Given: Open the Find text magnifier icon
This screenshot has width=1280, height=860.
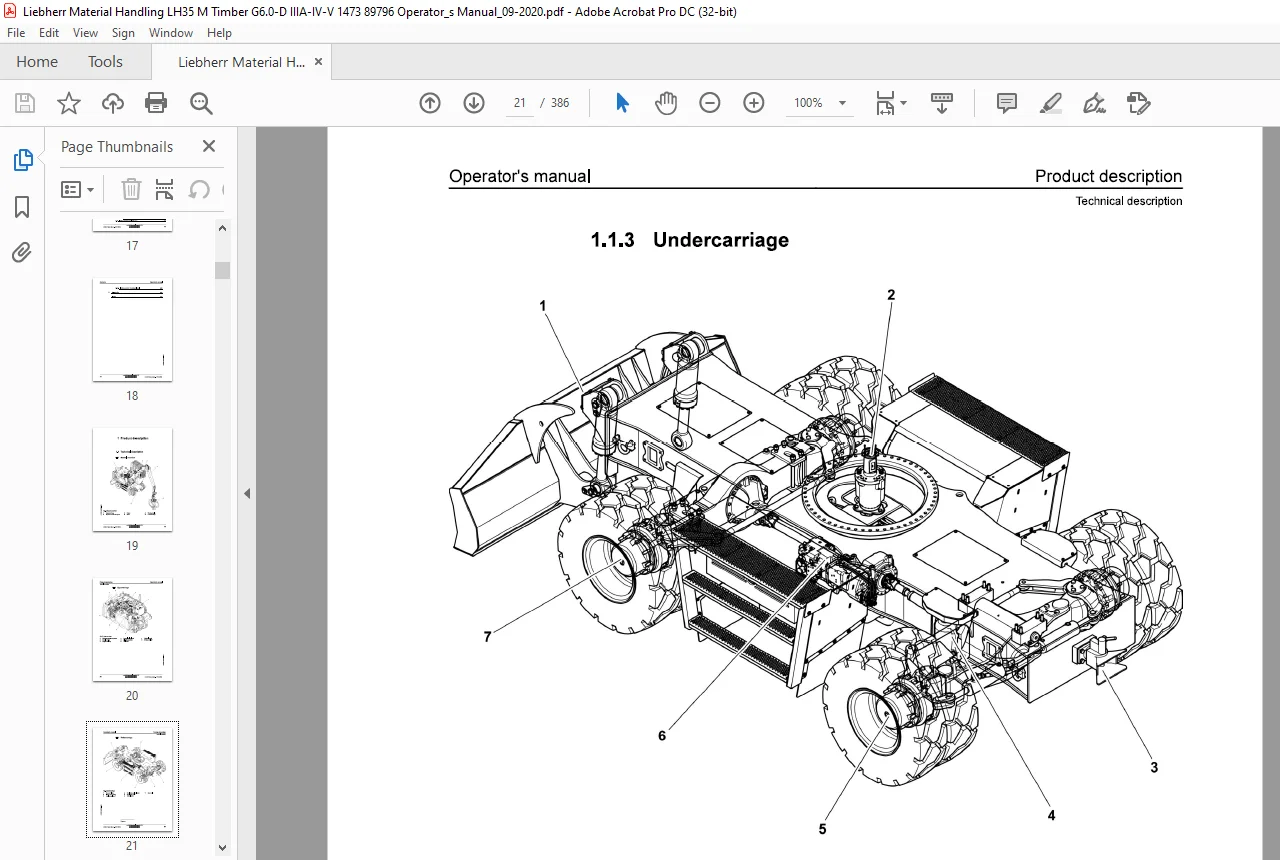Looking at the screenshot, I should pyautogui.click(x=201, y=103).
